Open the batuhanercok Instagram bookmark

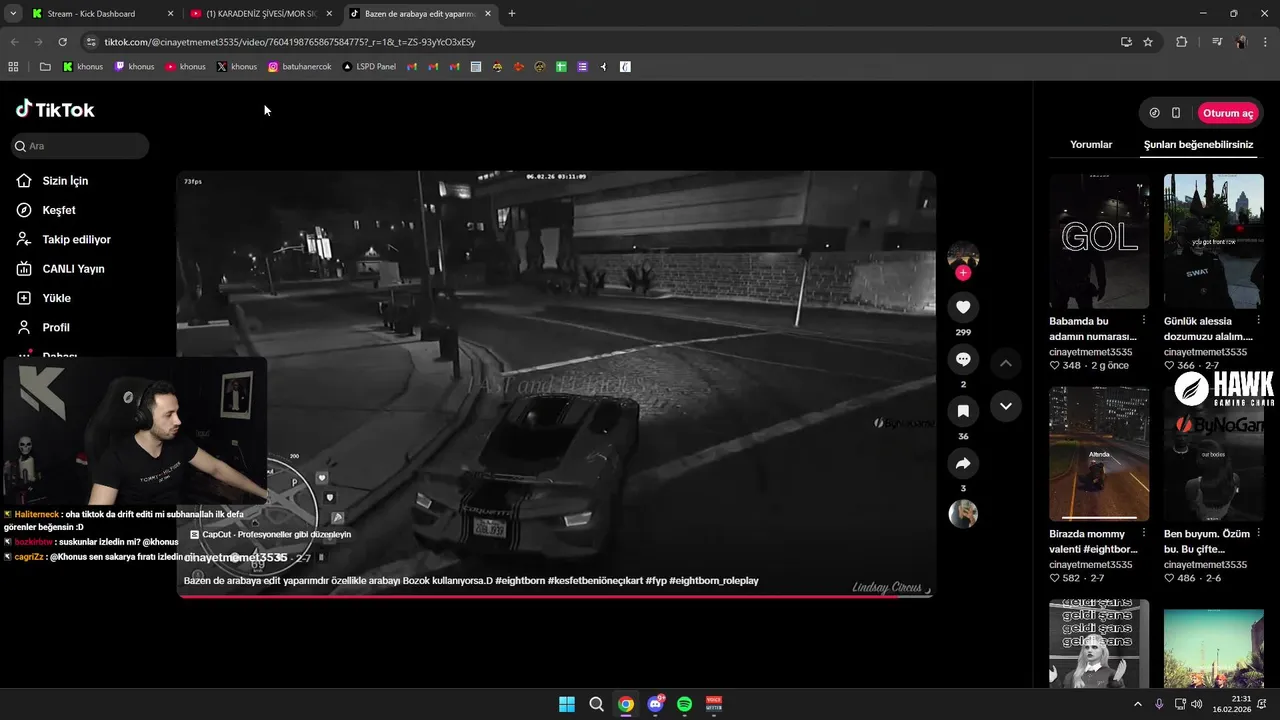coord(300,67)
